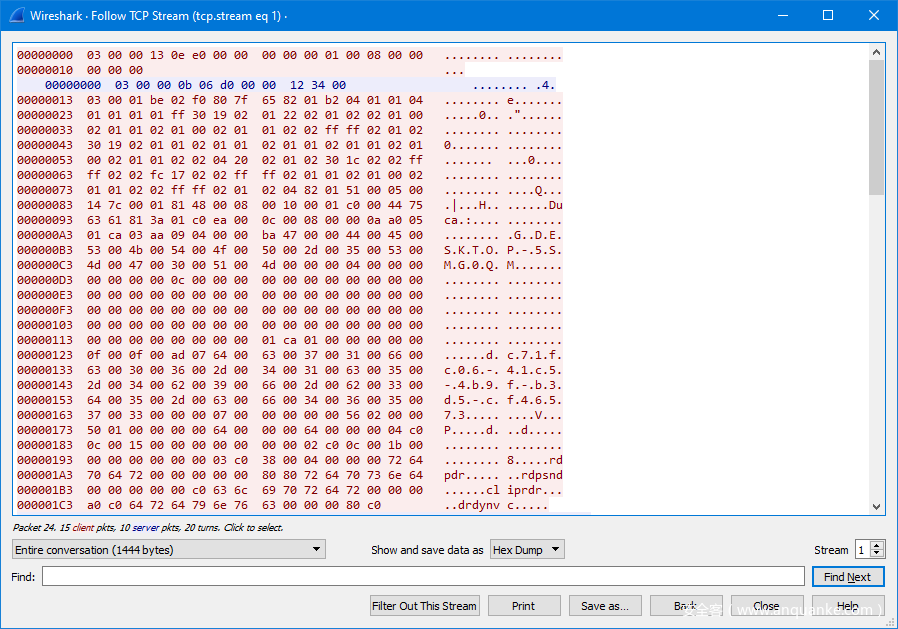The image size is (898, 629).
Task: Decrease the Stream number with down arrow
Action: pos(877,554)
